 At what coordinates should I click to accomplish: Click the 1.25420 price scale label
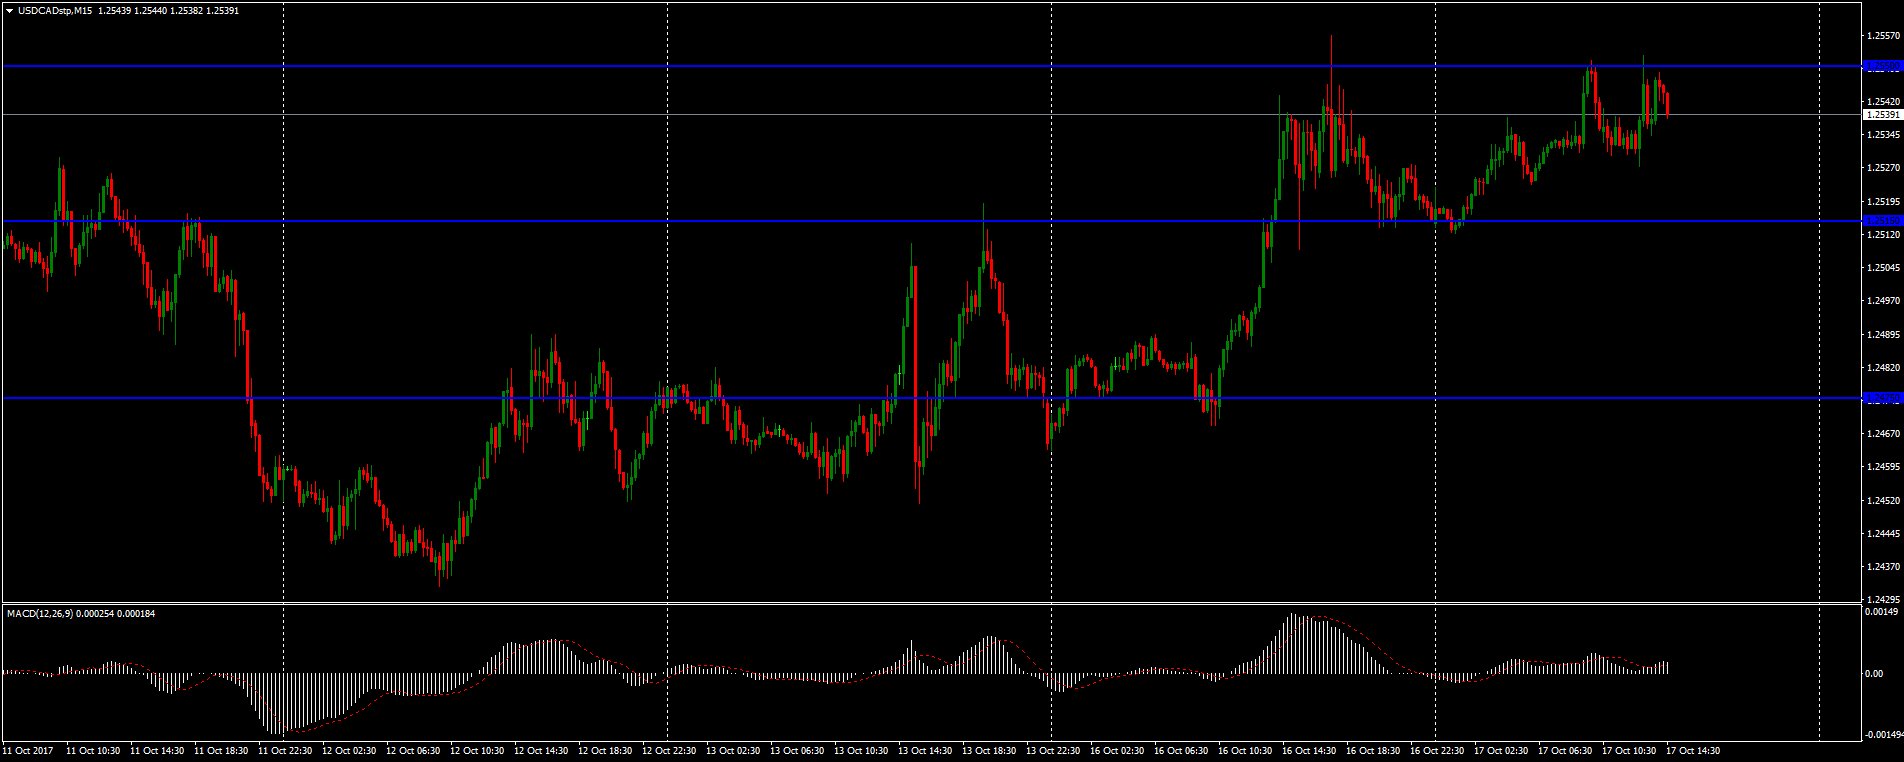coord(1883,102)
